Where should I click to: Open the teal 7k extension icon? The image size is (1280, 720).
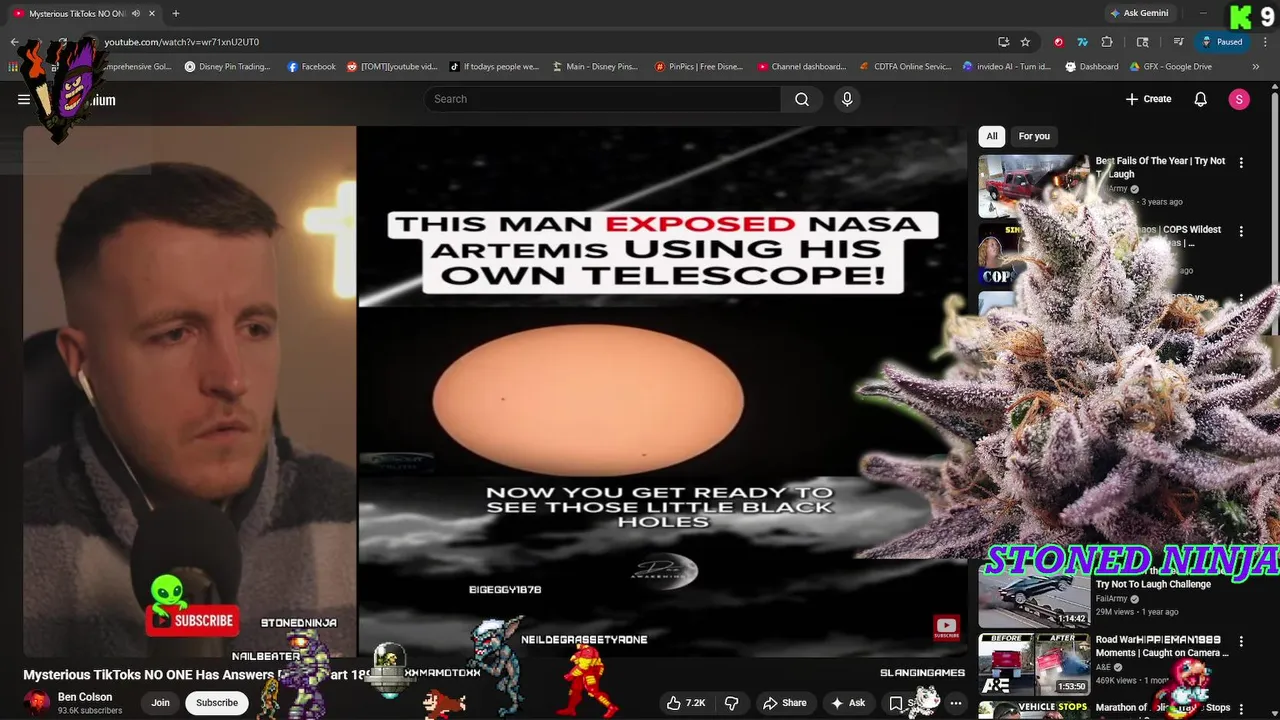coord(1082,42)
